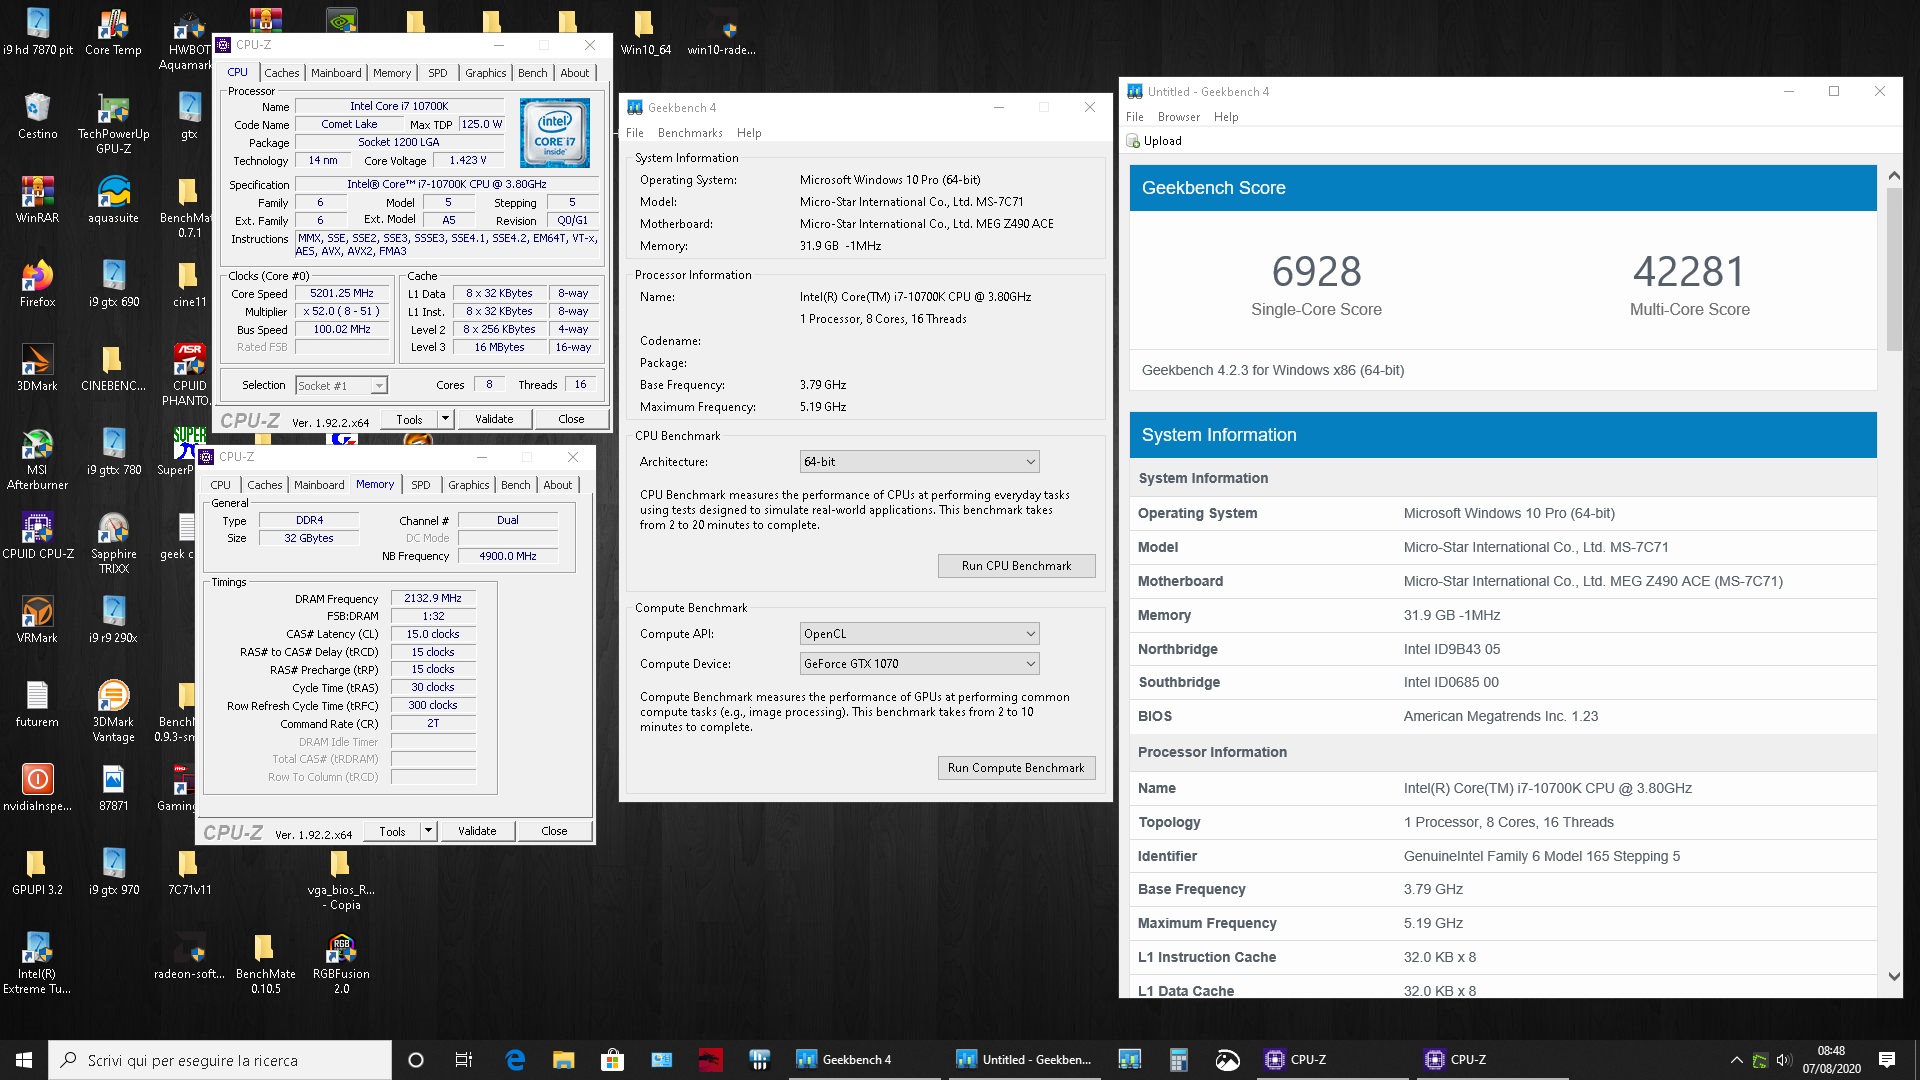Open RGBFusion 2.0 desktop icon

[x=341, y=963]
